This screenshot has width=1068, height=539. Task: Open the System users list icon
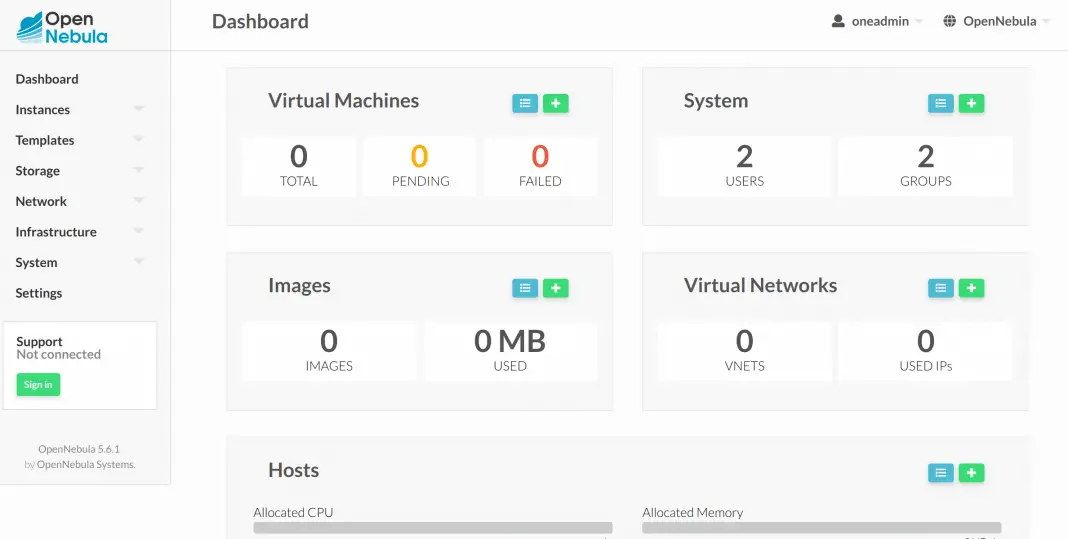tap(941, 103)
